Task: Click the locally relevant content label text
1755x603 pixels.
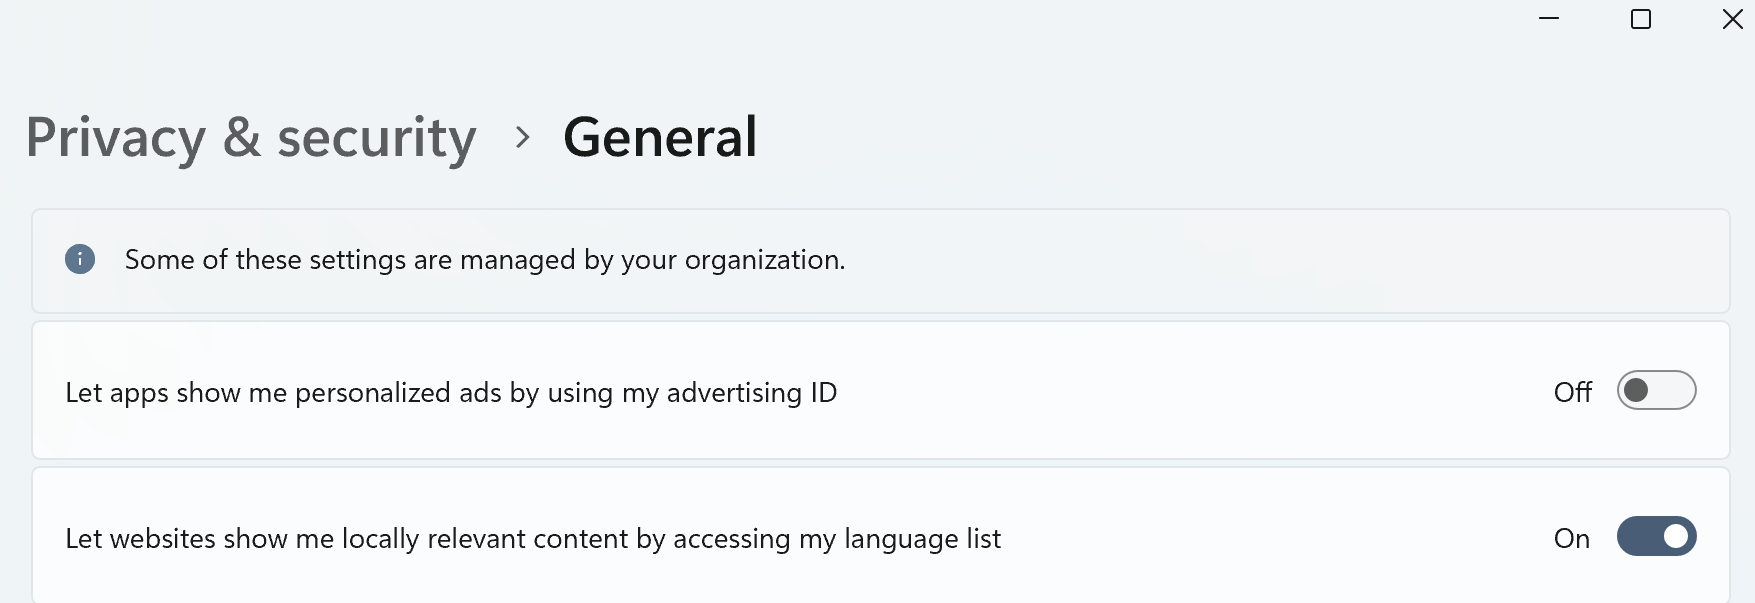Action: pos(533,538)
